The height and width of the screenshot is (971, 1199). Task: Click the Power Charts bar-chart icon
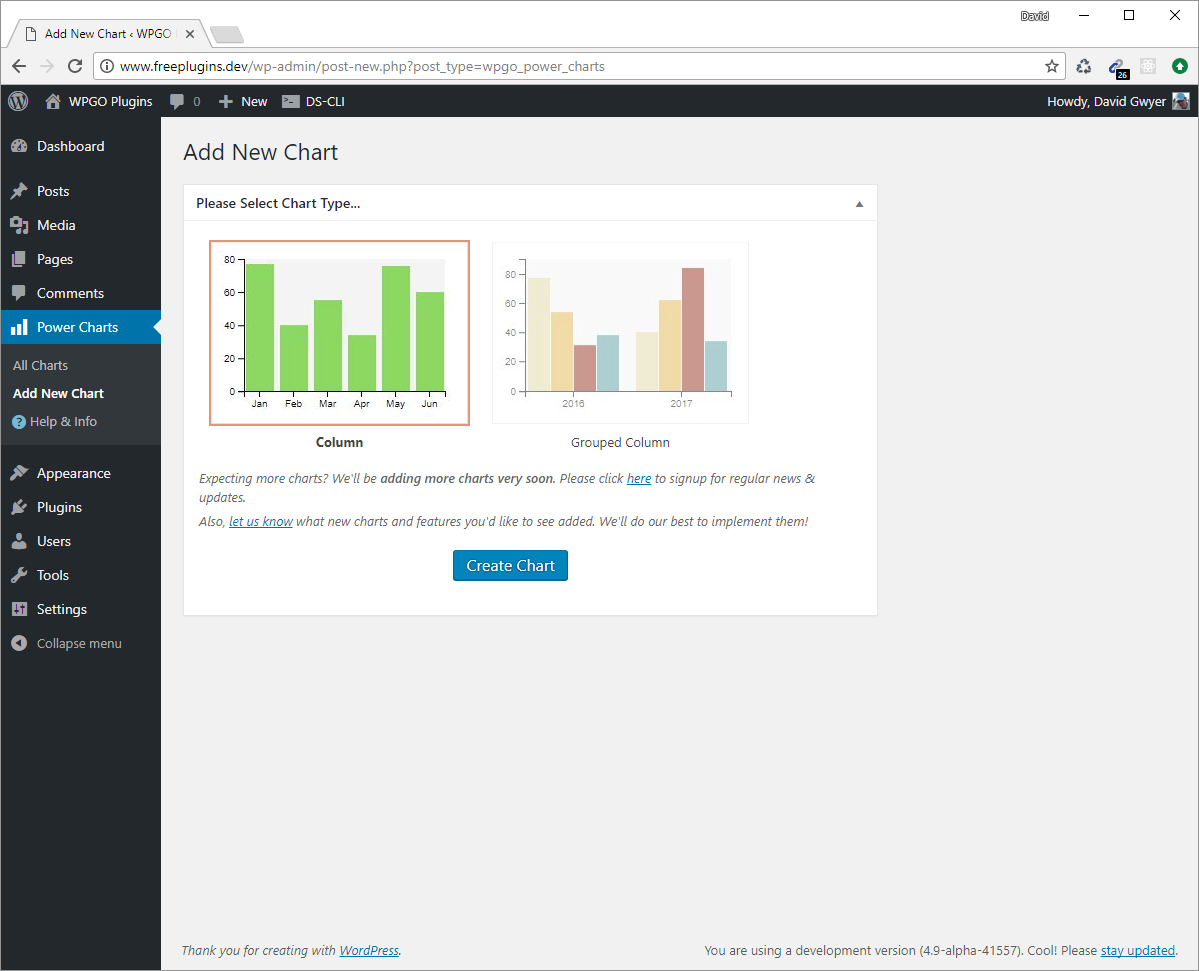tap(19, 327)
